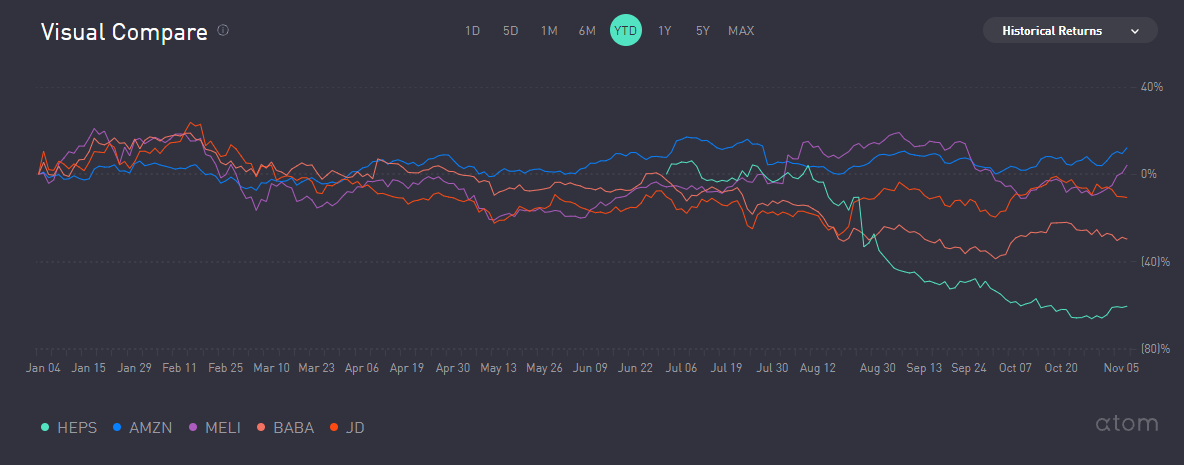
Task: Click the green HEPS legend dot
Action: [45, 428]
